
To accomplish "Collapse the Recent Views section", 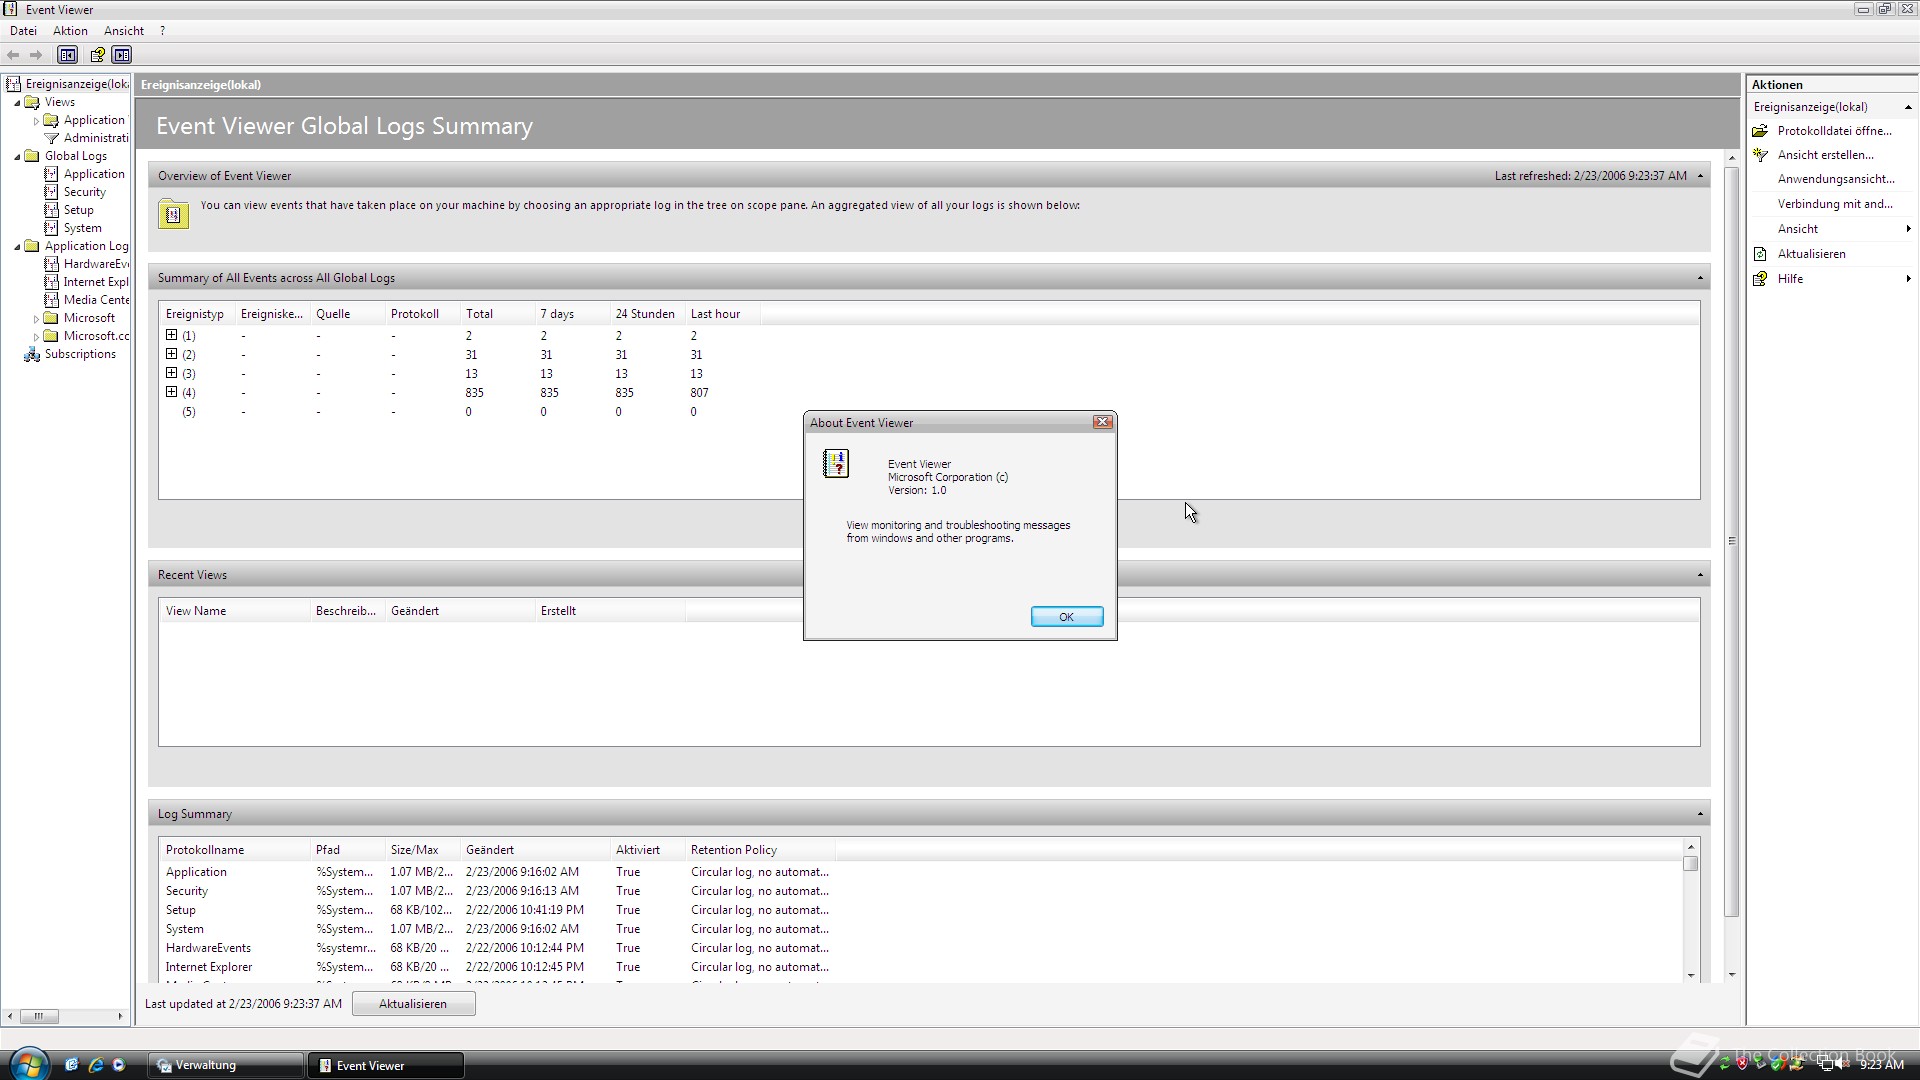I will point(1700,575).
